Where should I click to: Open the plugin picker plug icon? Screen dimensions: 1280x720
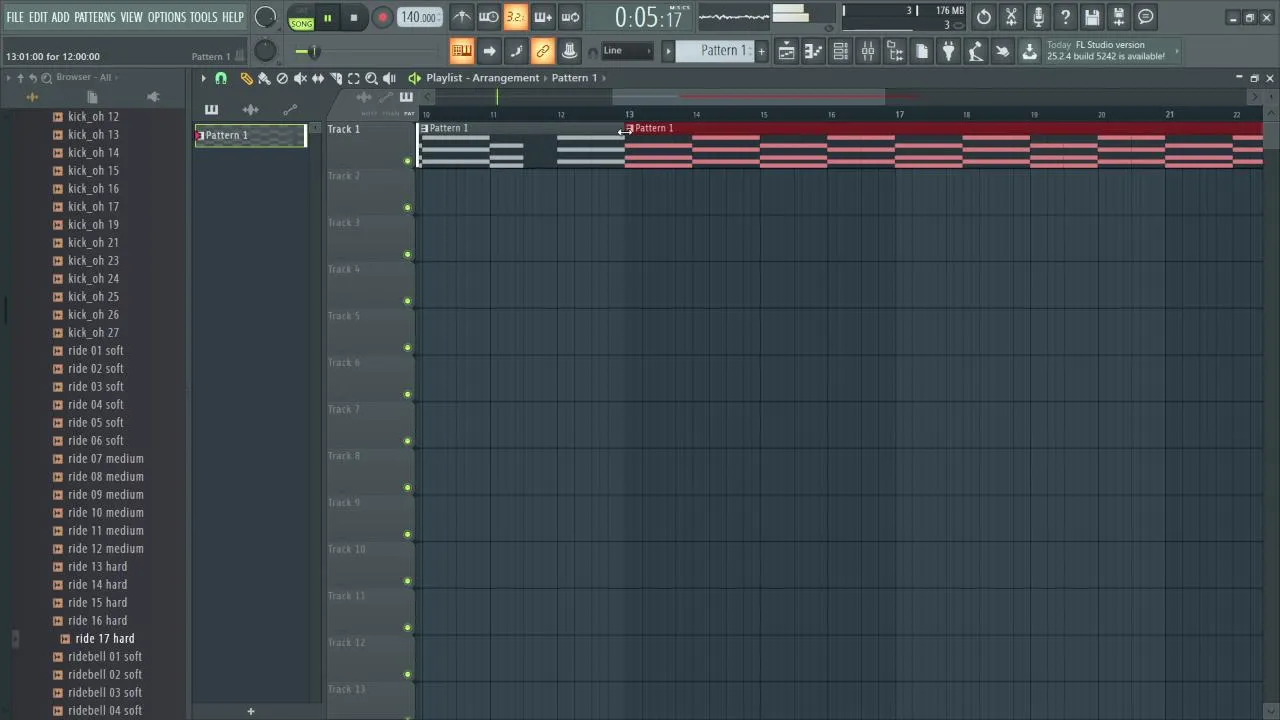949,51
